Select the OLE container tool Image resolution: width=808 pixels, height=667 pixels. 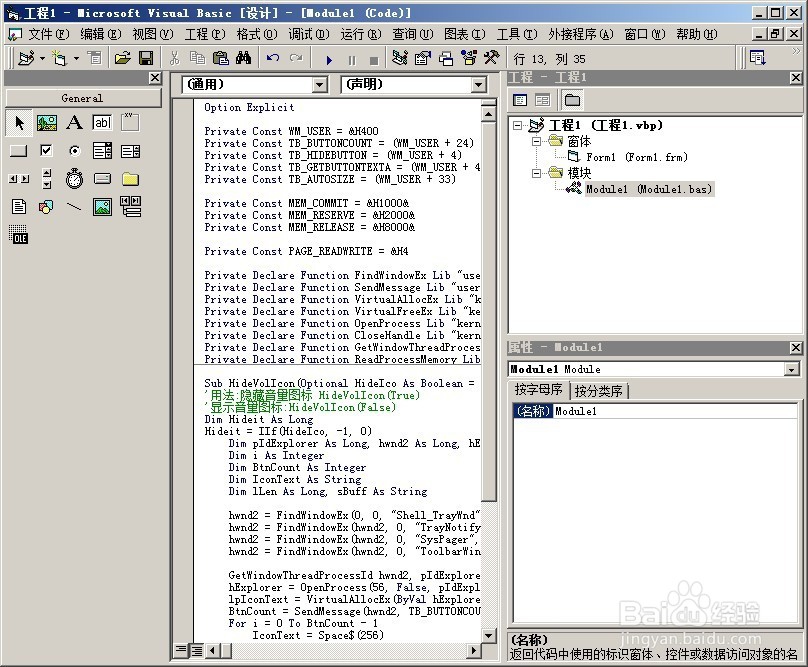coord(19,235)
